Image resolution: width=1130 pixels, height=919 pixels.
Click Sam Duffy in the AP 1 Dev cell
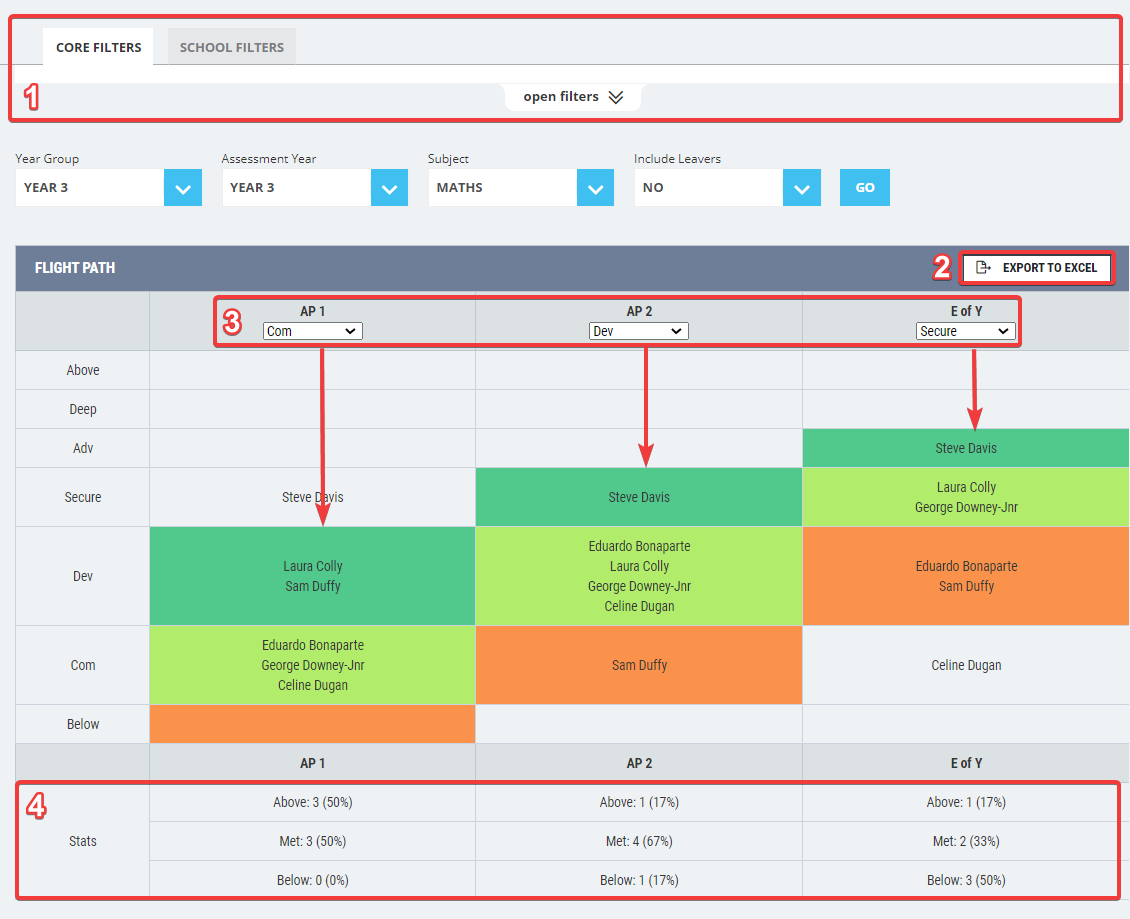click(313, 587)
